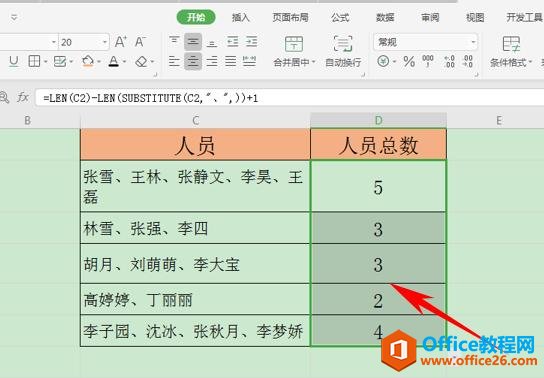Expand the draw border dropdown arrow
The image size is (544, 378).
tap(71, 62)
